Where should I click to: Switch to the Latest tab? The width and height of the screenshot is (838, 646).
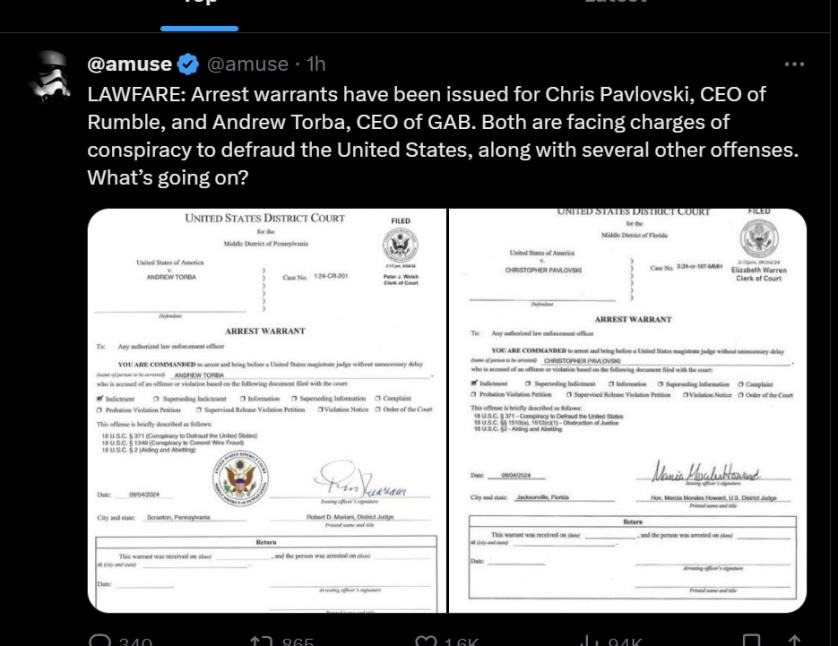click(615, 2)
